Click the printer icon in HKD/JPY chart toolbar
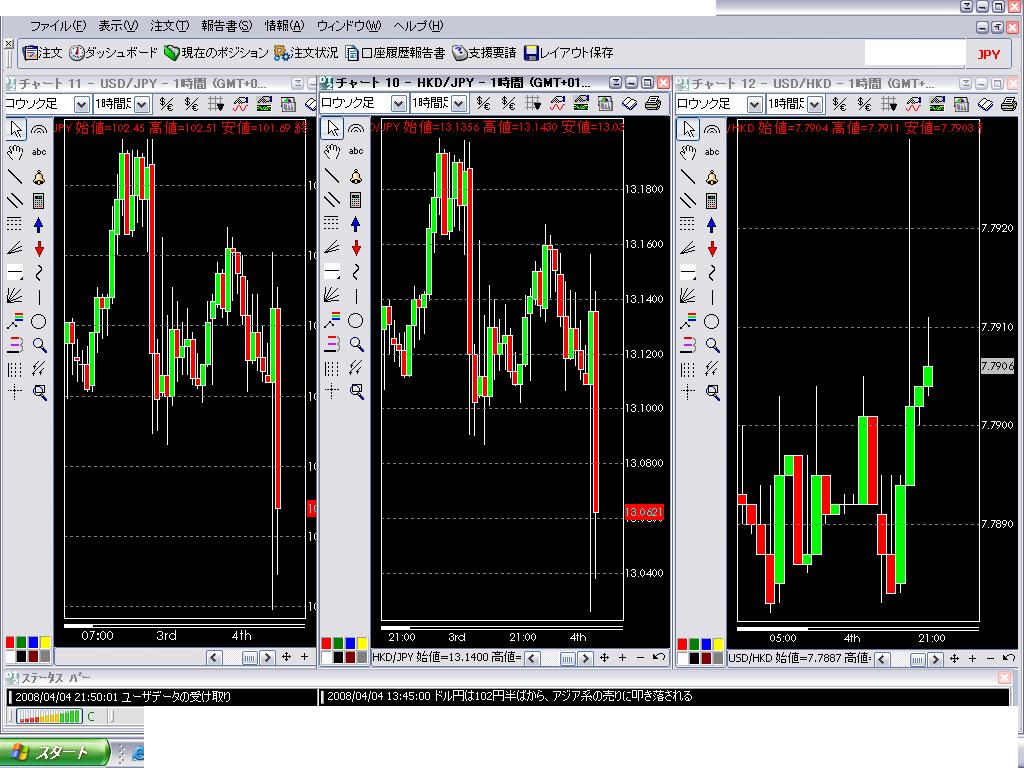The image size is (1024, 768). point(652,103)
